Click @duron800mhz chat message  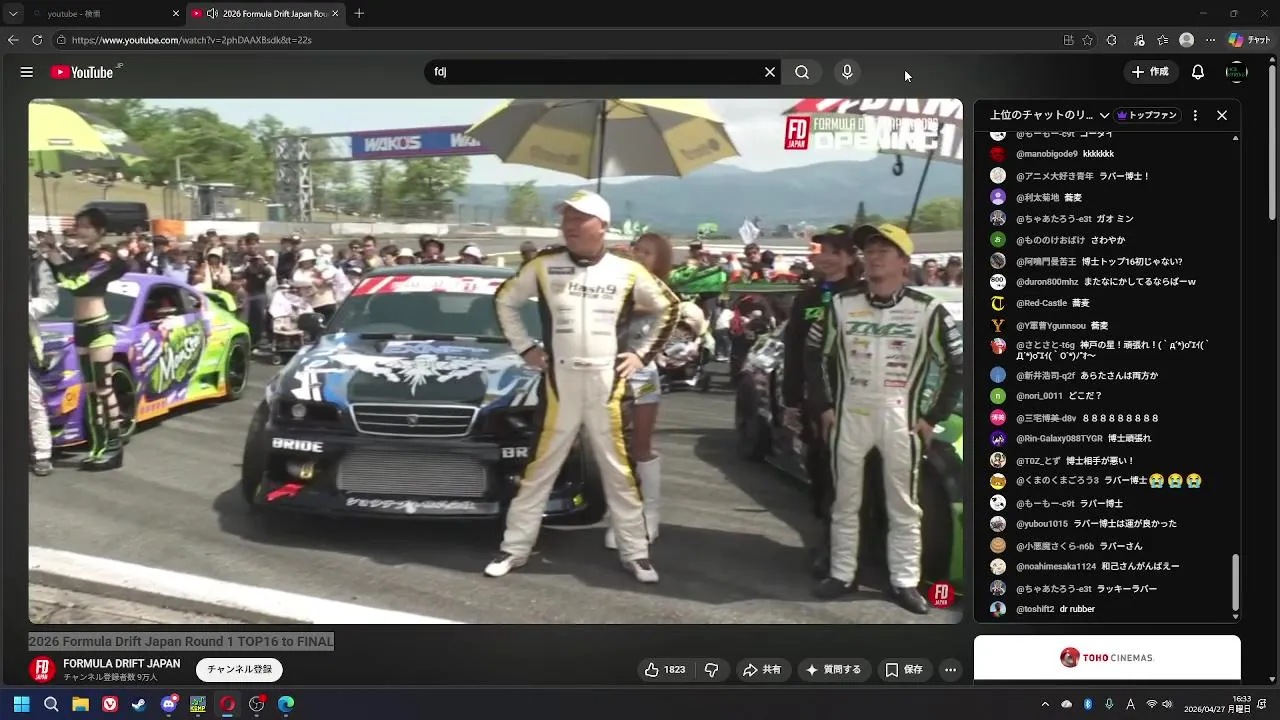click(x=1105, y=282)
